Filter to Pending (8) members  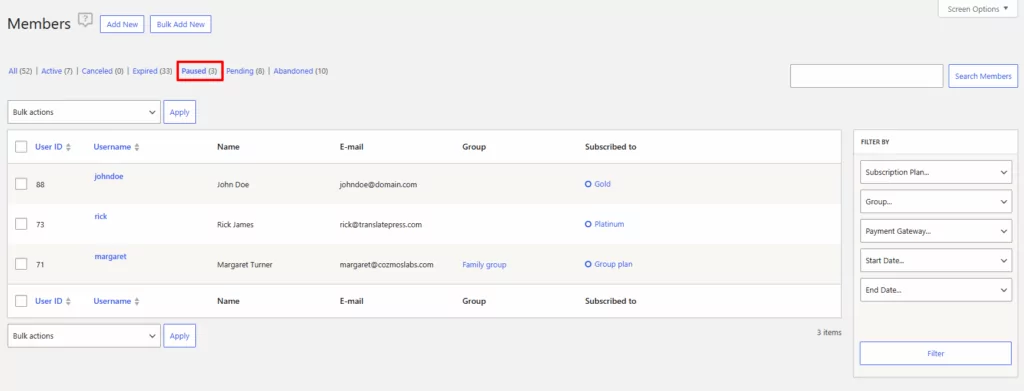point(245,71)
